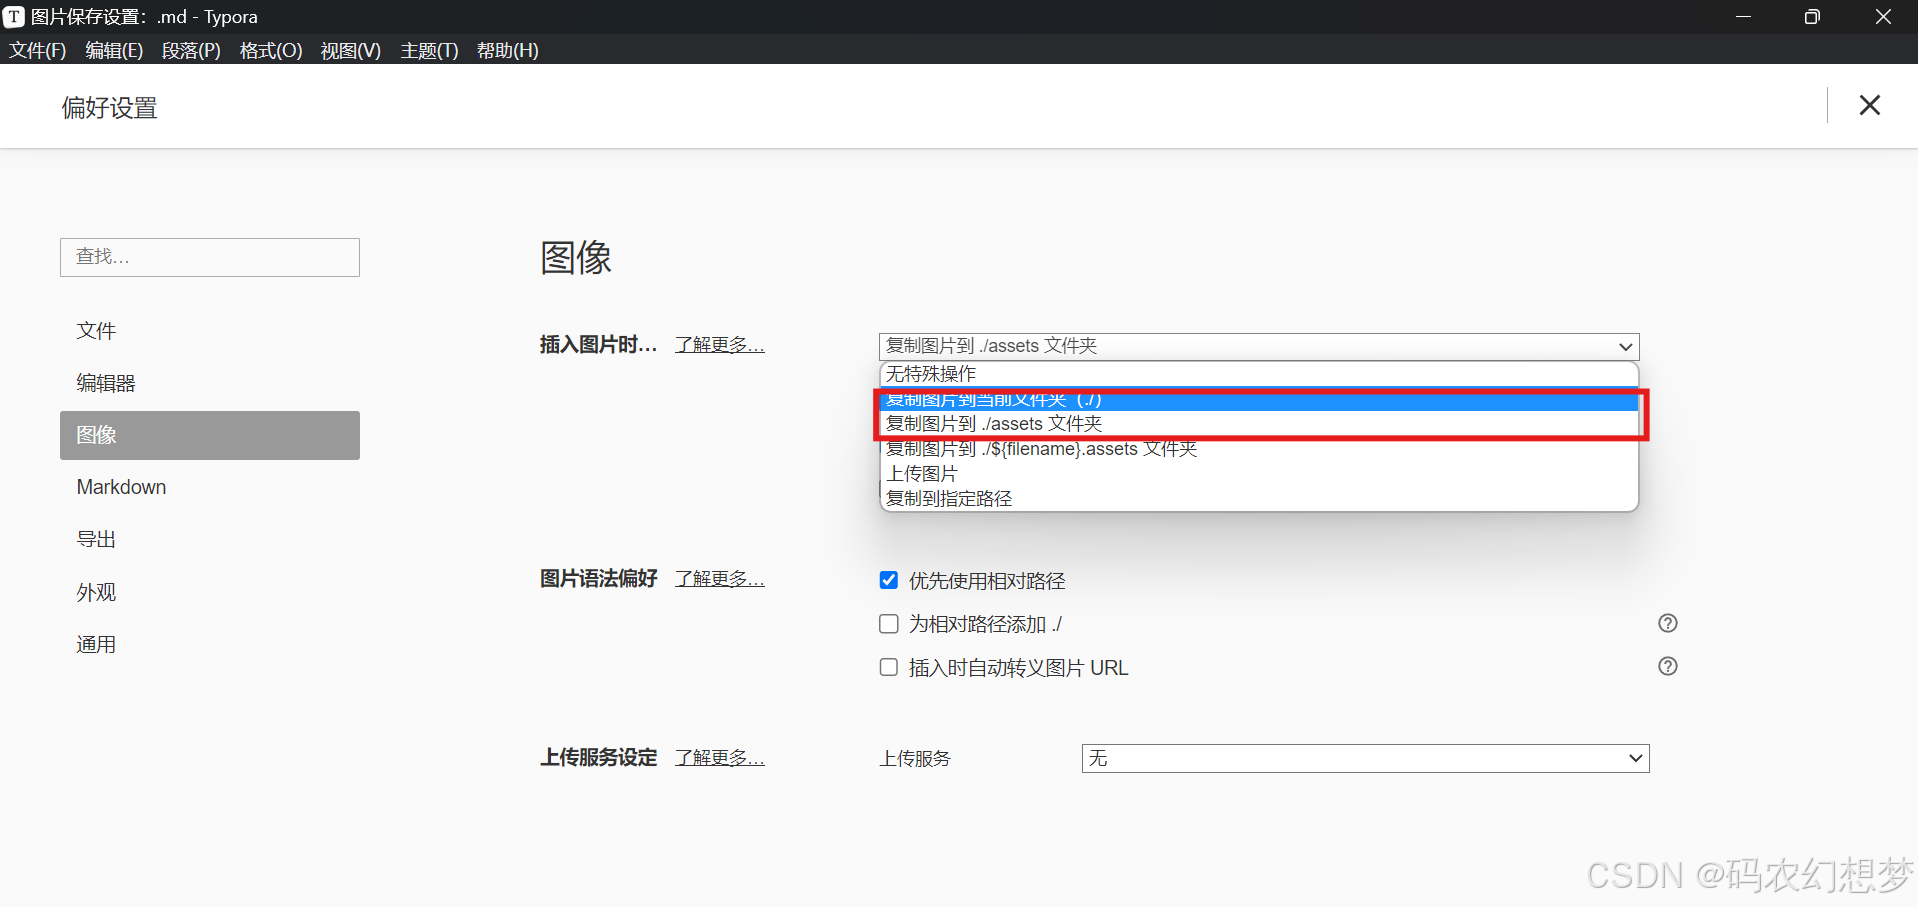Click the 优先使用相对路径 label text
This screenshot has width=1918, height=907.
point(987,581)
